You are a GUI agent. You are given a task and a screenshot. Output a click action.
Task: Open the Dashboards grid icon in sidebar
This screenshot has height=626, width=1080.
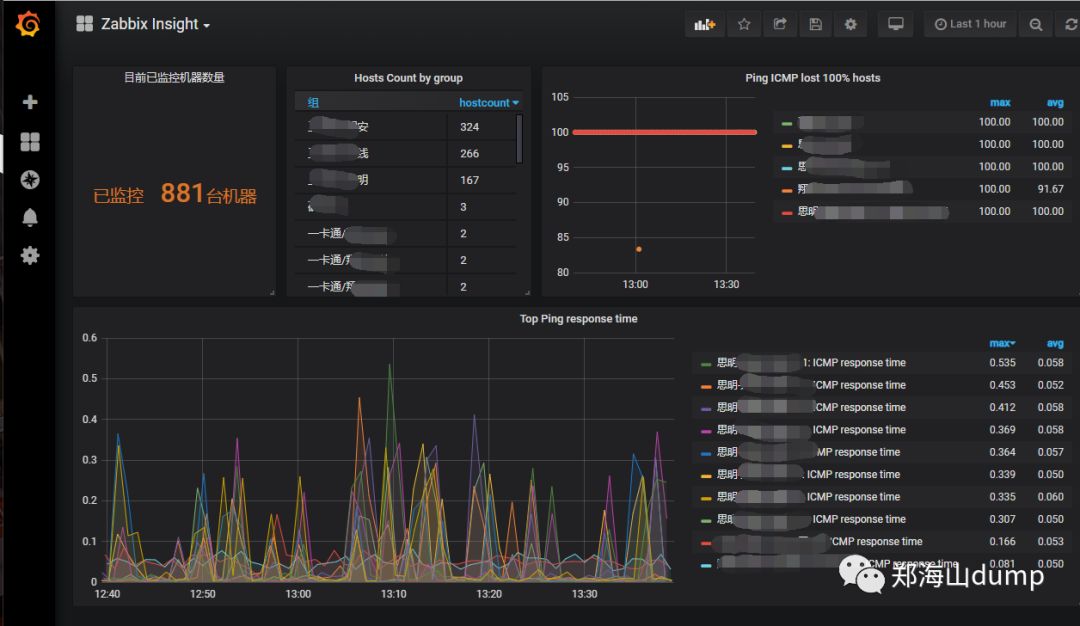[30, 142]
